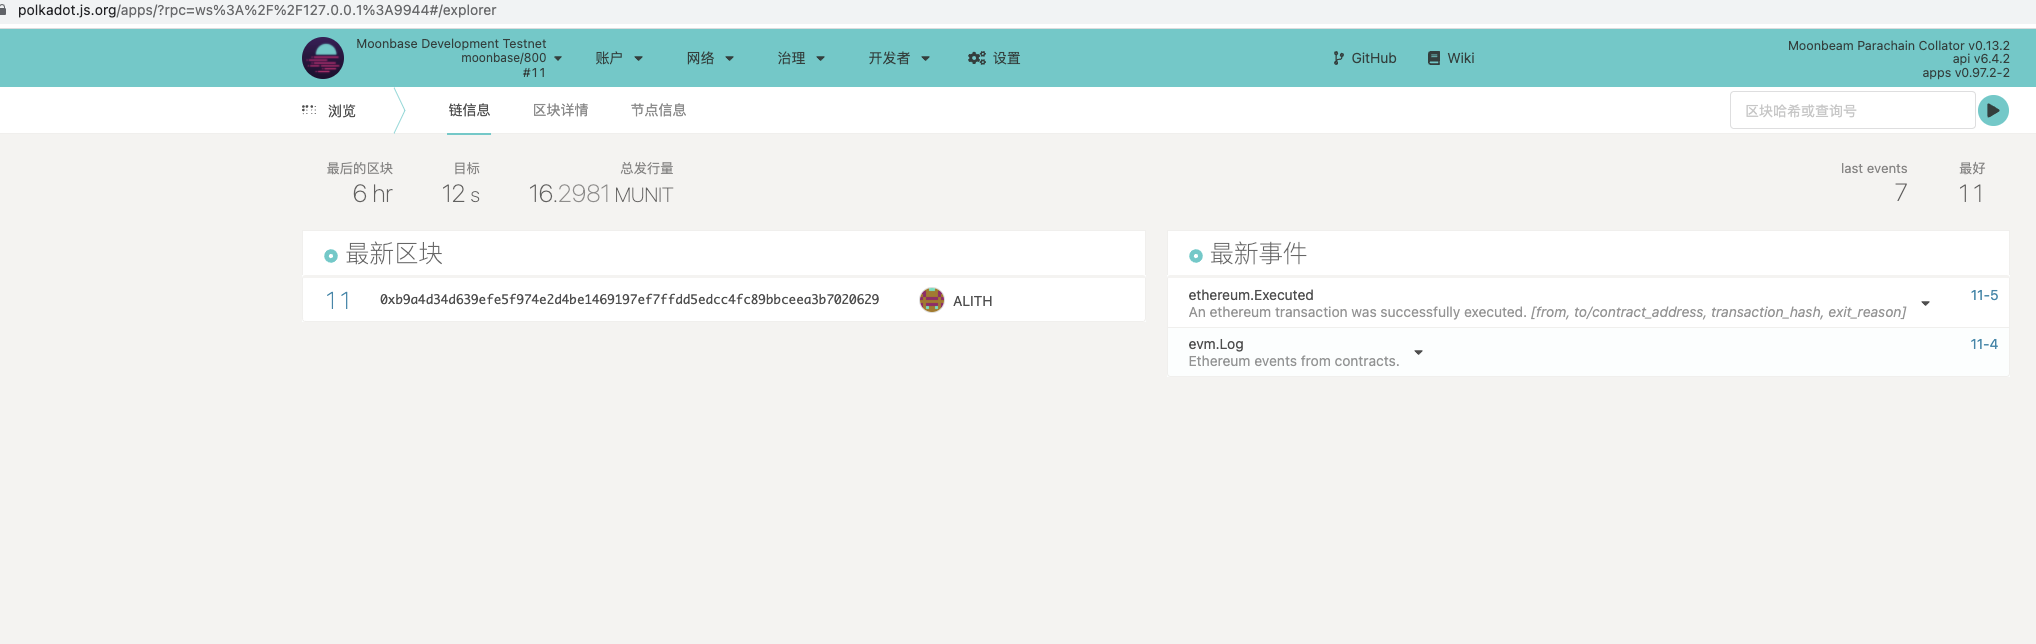The width and height of the screenshot is (2036, 644).
Task: Expand the evm.Log event details
Action: [1418, 352]
